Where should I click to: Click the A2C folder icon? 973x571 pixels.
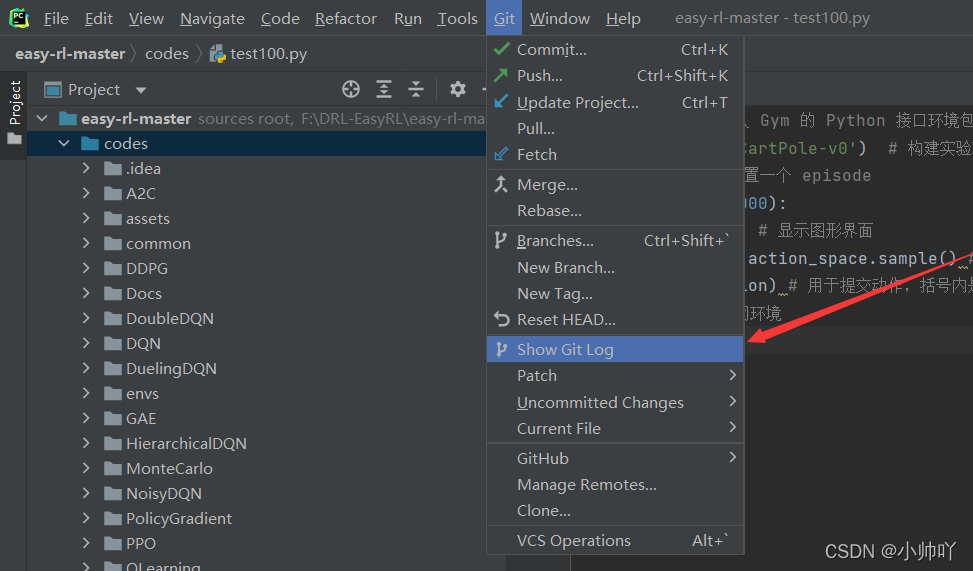[113, 194]
